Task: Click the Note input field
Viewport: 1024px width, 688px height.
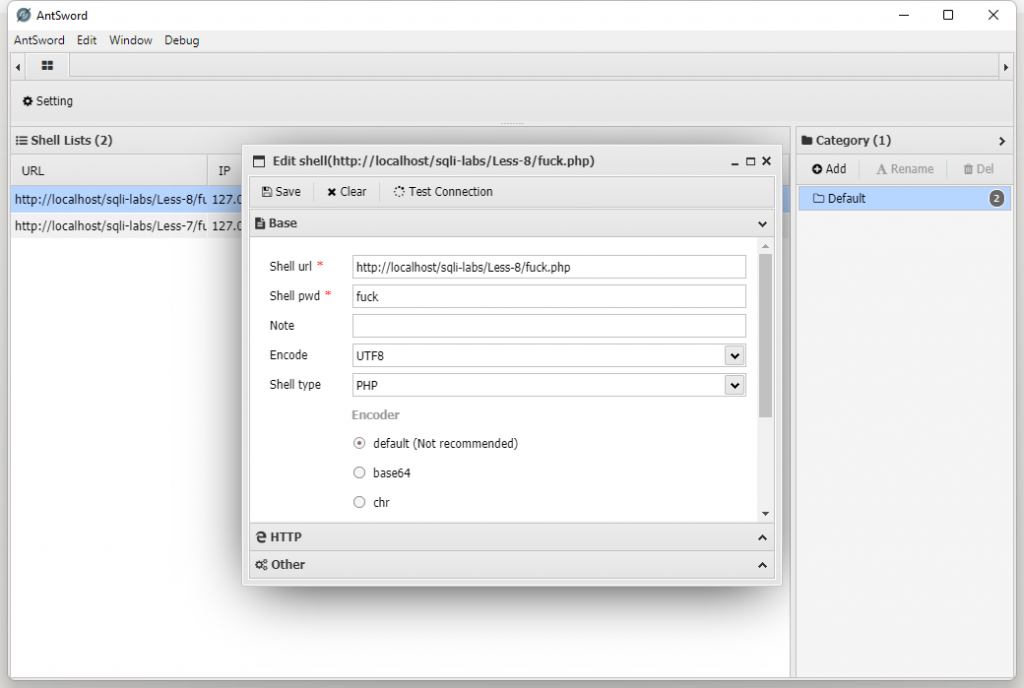Action: point(549,326)
